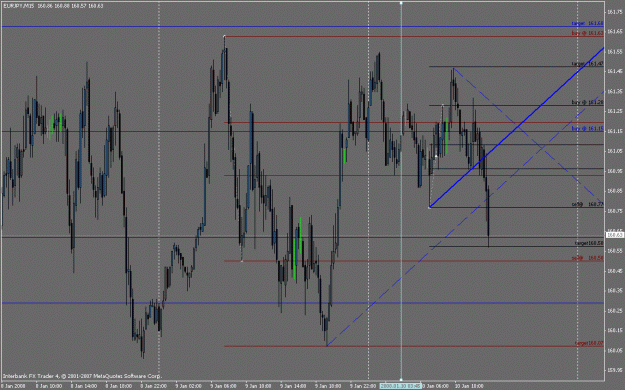This screenshot has height=390, width=625.
Task: Click the black 'sell @ 160.77' label
Action: pyautogui.click(x=587, y=204)
